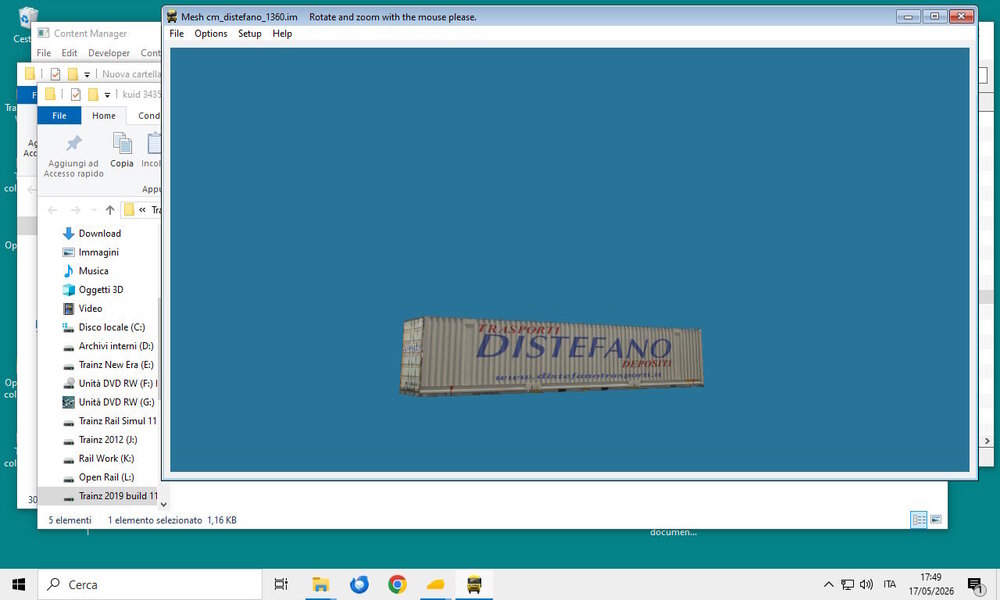Select Unità DVD RW (G:) drive
Viewport: 1000px width, 600px height.
tap(108, 402)
